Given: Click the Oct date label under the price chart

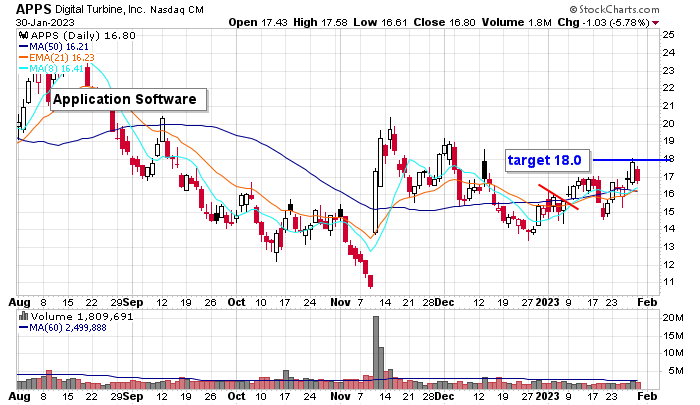Looking at the screenshot, I should coord(236,302).
